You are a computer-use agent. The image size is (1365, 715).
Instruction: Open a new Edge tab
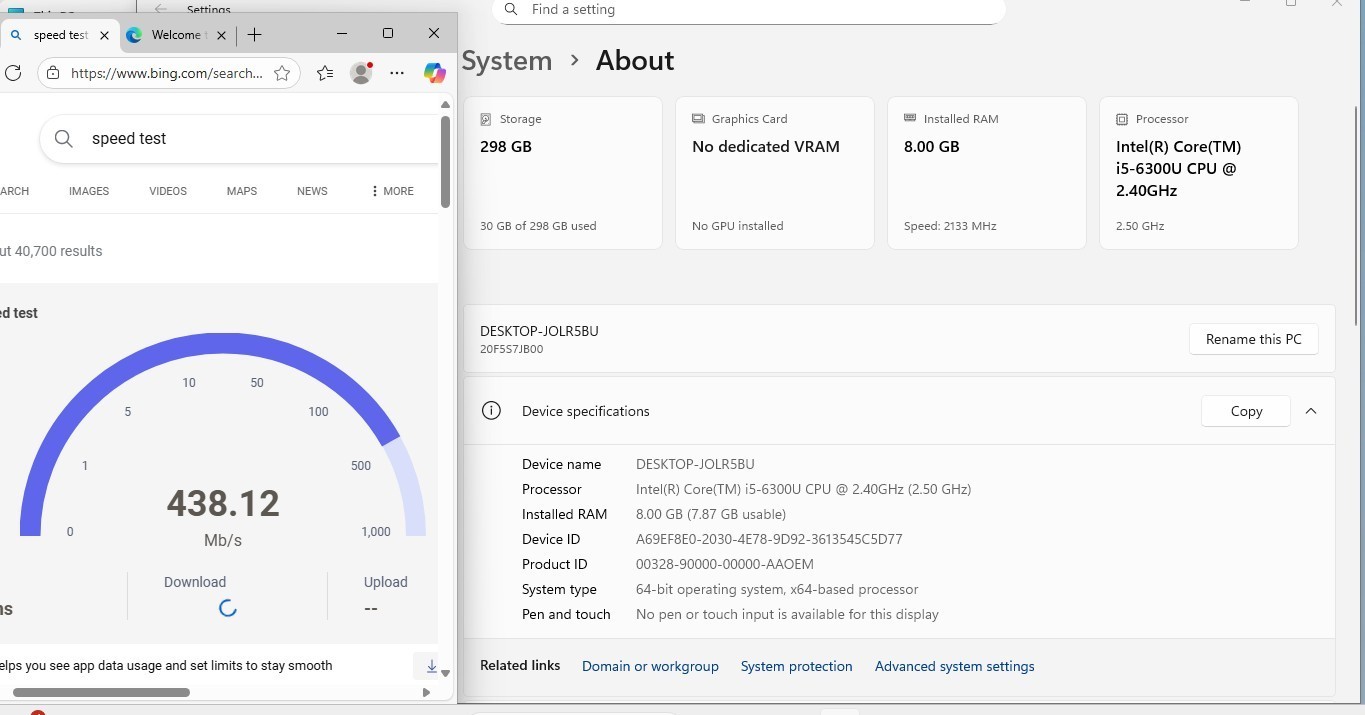255,34
